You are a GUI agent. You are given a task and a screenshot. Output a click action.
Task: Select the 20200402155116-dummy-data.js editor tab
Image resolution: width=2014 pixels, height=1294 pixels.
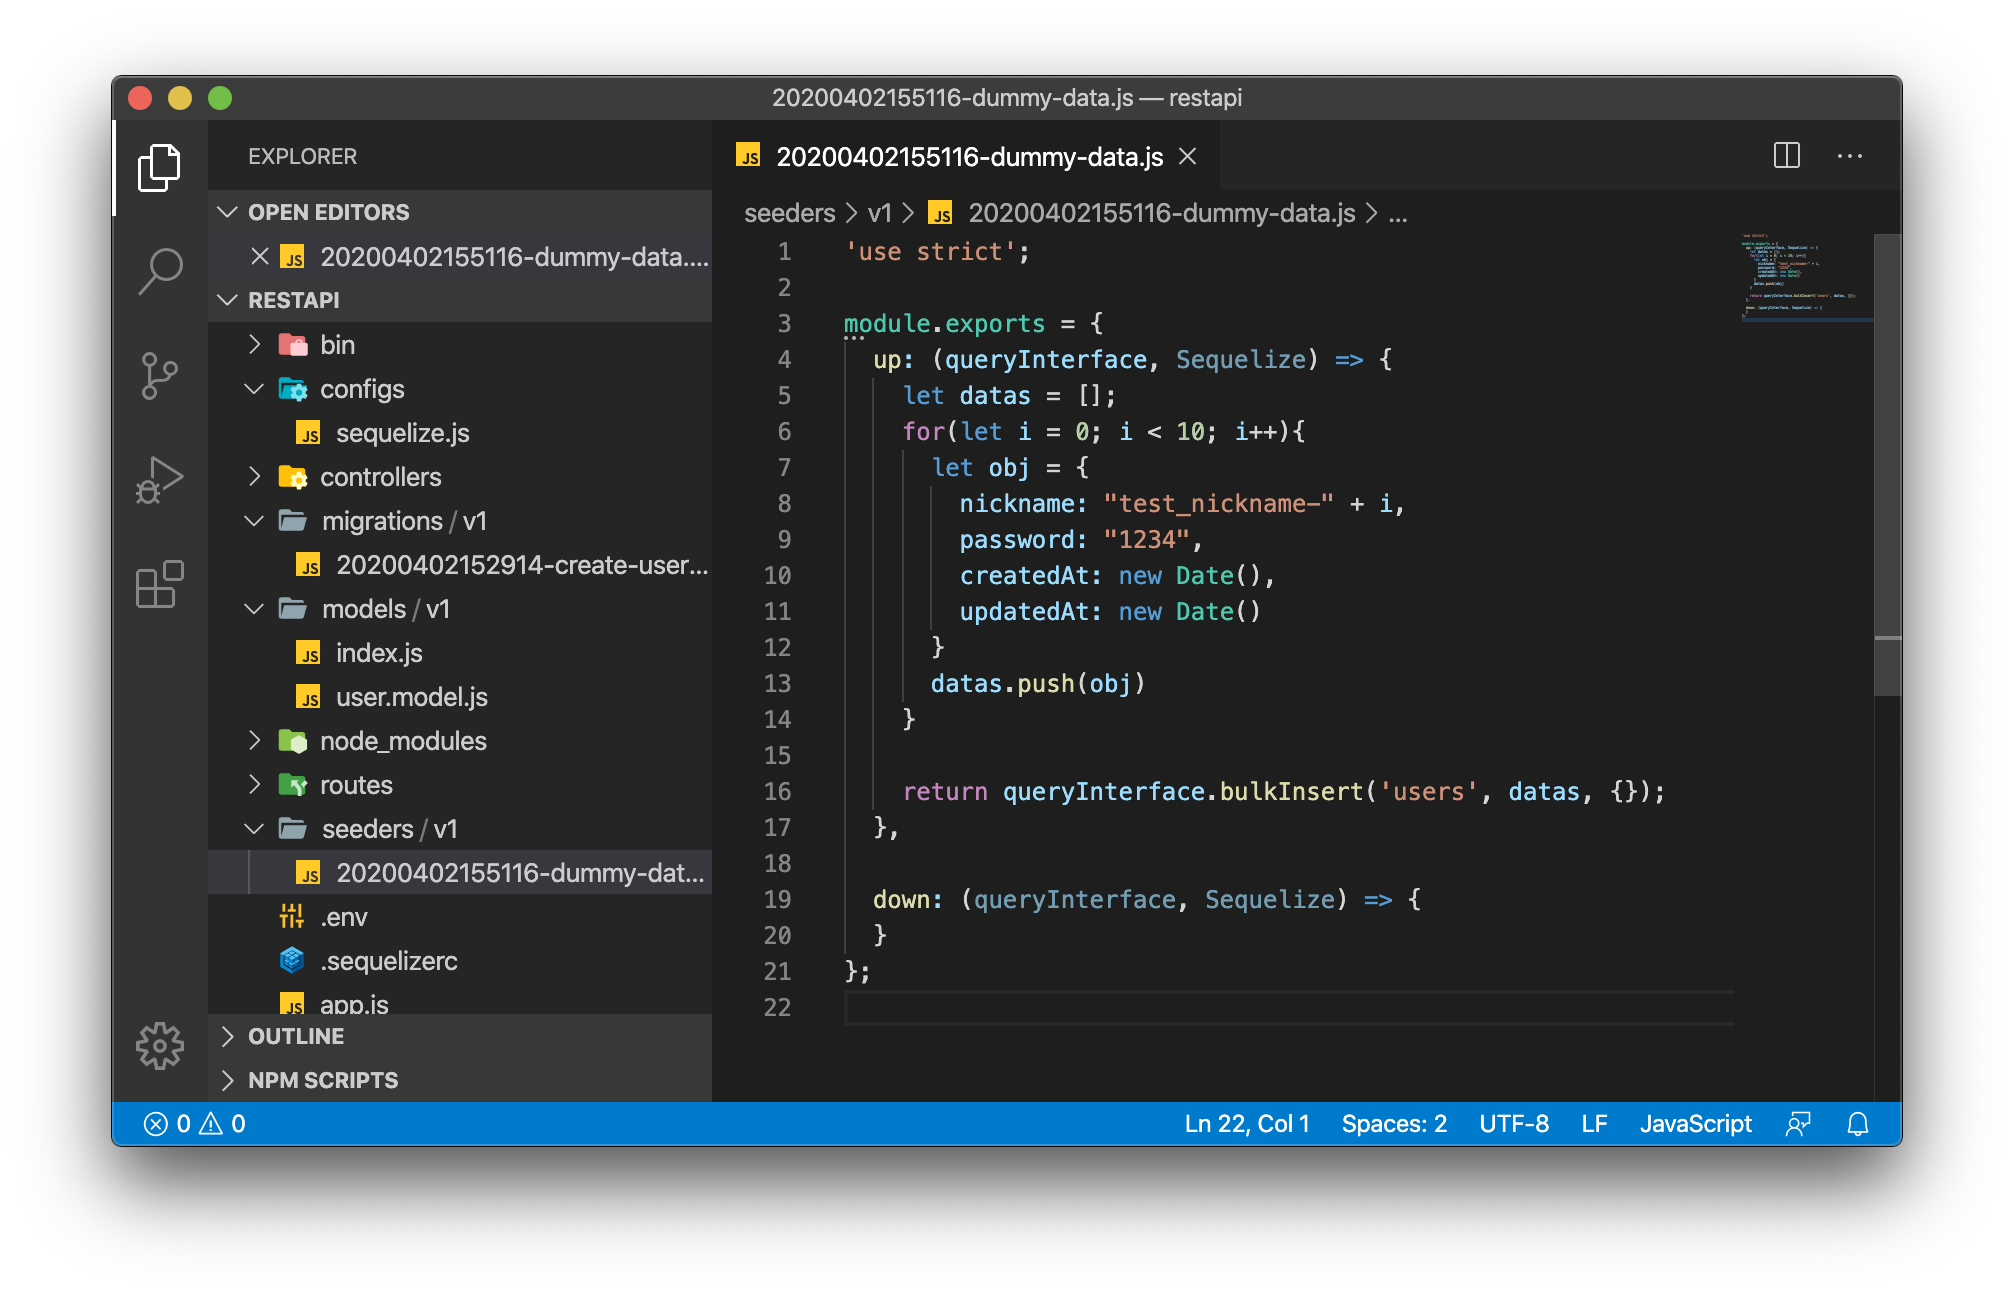(x=968, y=157)
